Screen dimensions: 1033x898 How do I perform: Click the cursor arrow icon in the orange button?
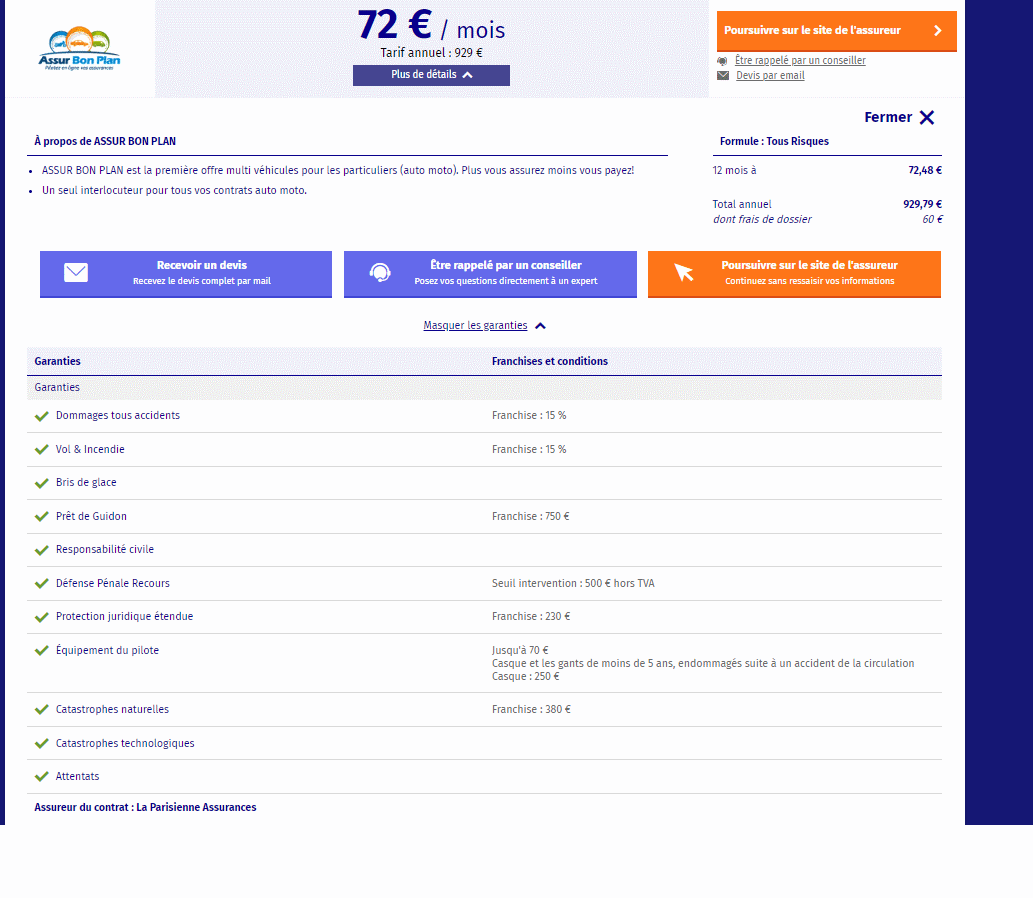tap(684, 273)
